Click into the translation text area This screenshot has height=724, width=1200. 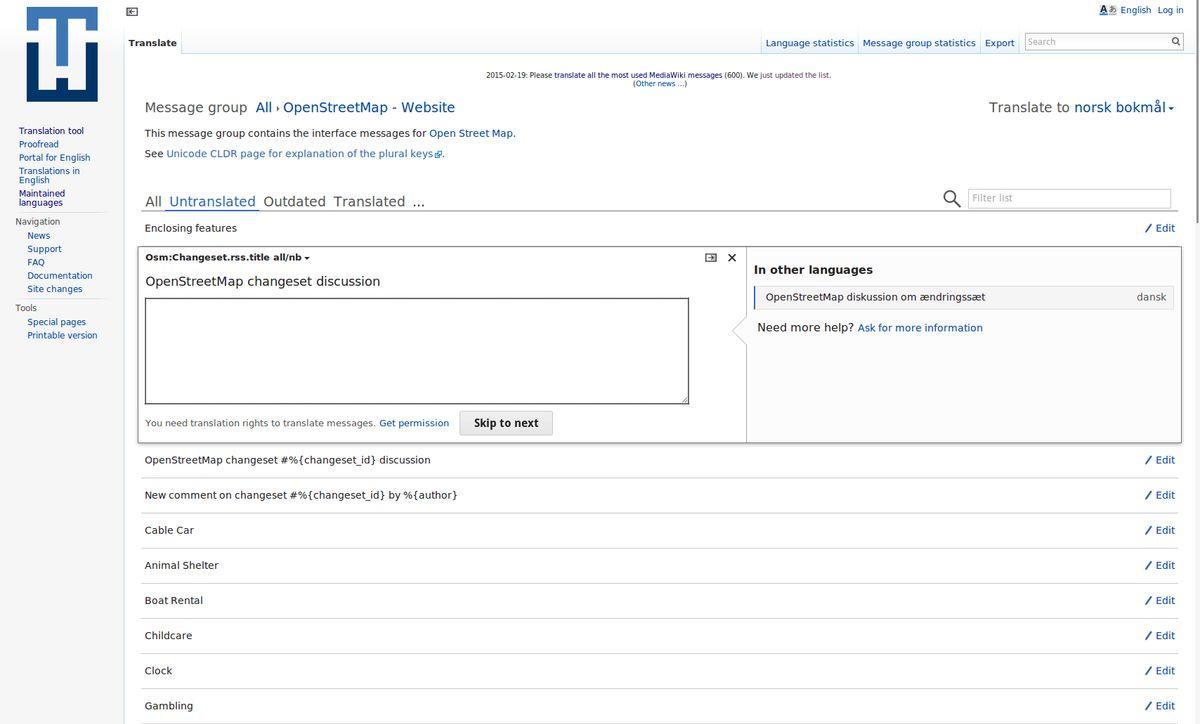point(417,351)
